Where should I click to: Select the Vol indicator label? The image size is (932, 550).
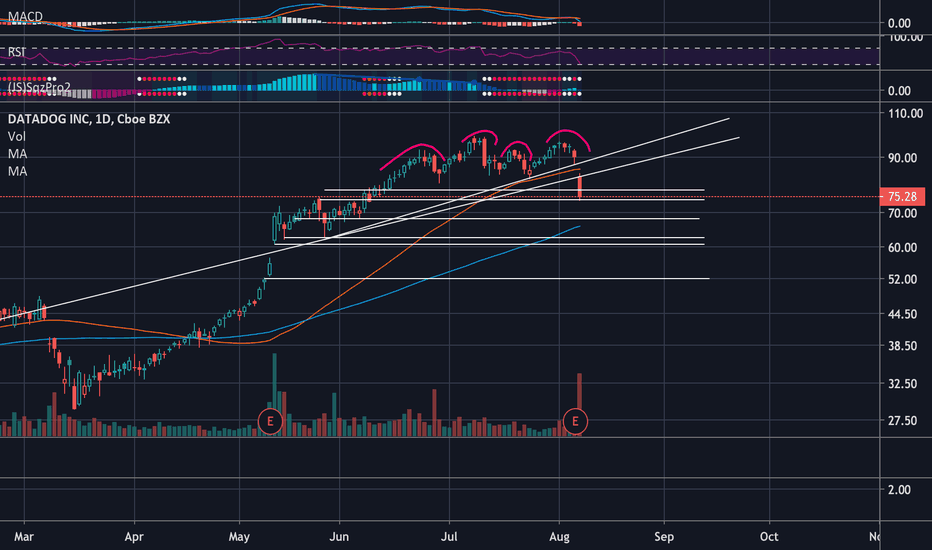[17, 137]
